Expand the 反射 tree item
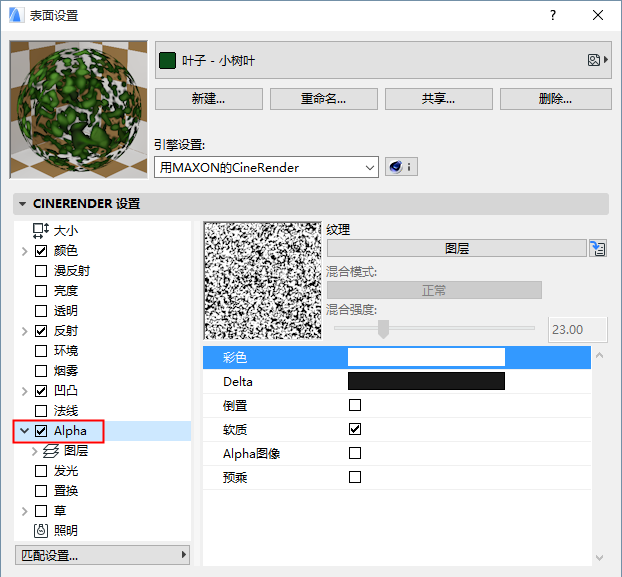This screenshot has height=577, width=622. click(x=25, y=331)
